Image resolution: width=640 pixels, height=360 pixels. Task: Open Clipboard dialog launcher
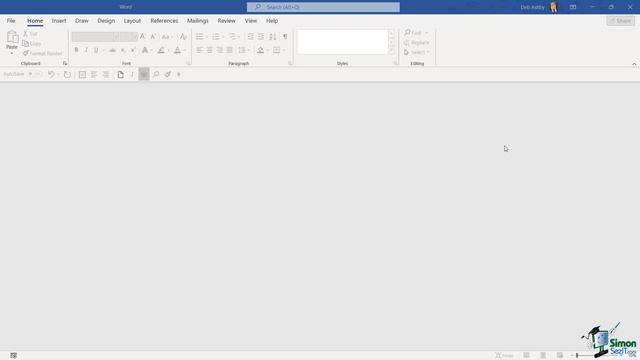[x=65, y=63]
